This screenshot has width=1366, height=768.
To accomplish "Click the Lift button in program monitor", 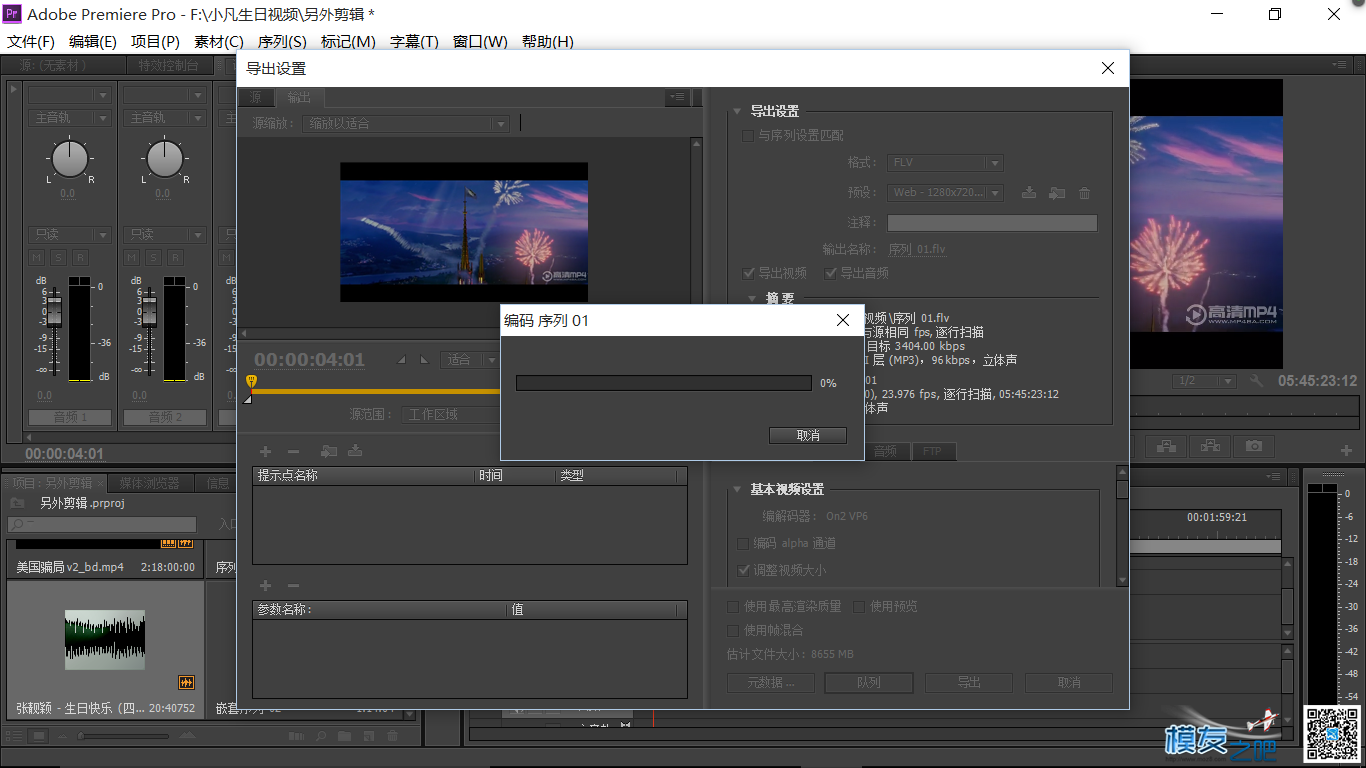I will point(1166,446).
